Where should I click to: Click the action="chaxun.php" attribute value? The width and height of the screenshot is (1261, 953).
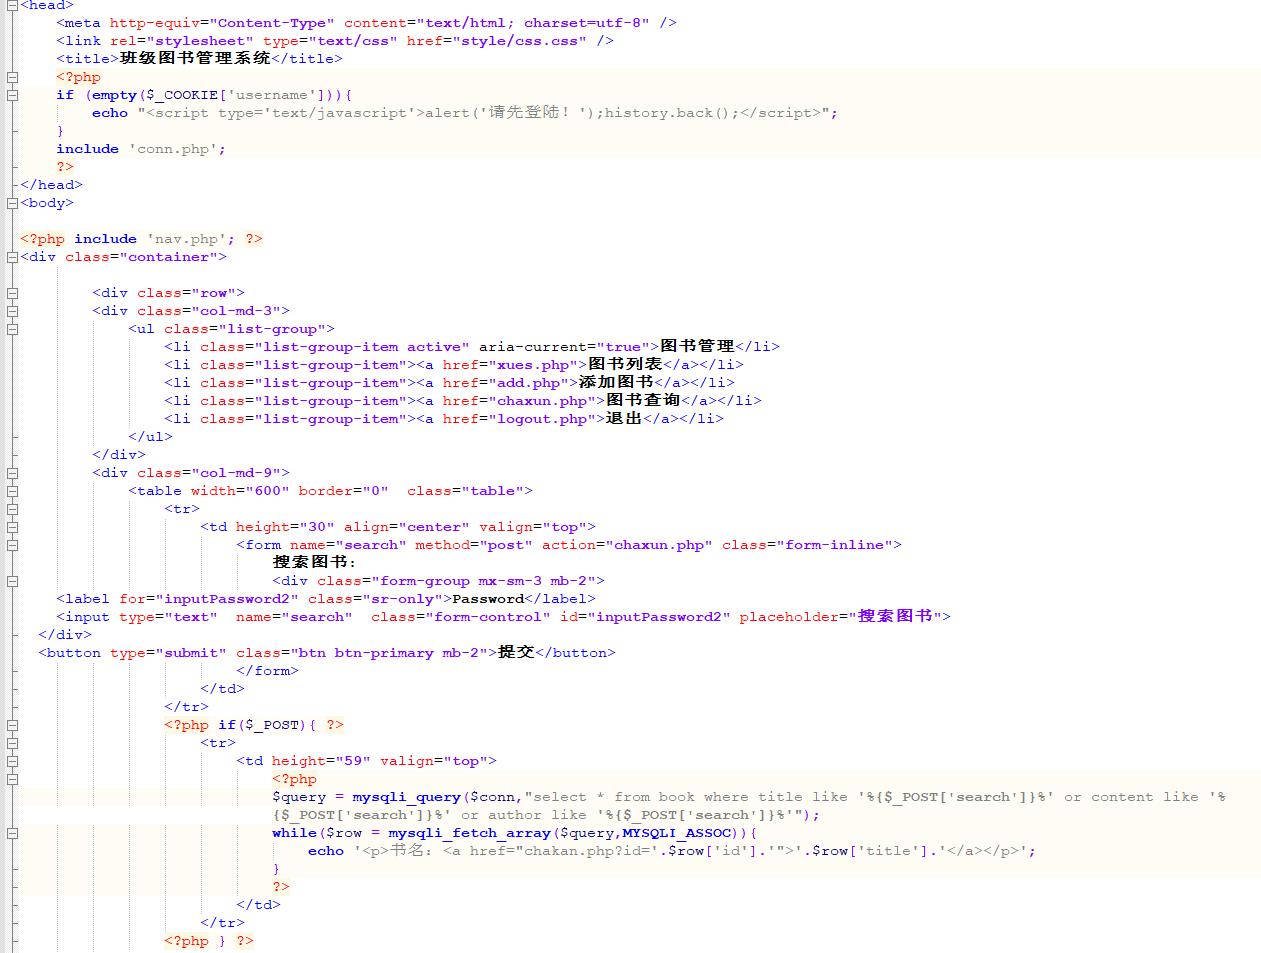coord(659,545)
